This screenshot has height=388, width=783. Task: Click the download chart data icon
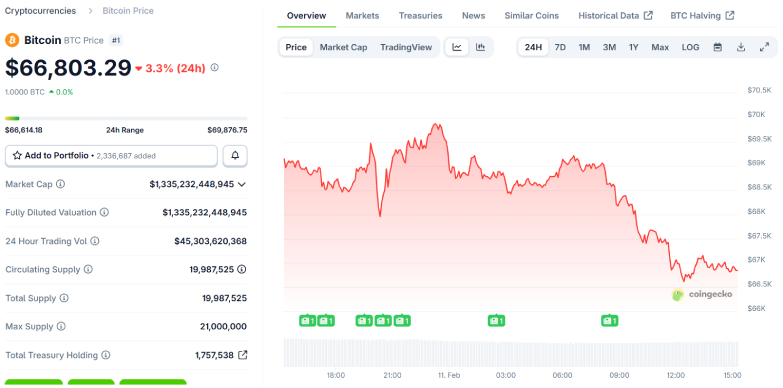(x=741, y=47)
